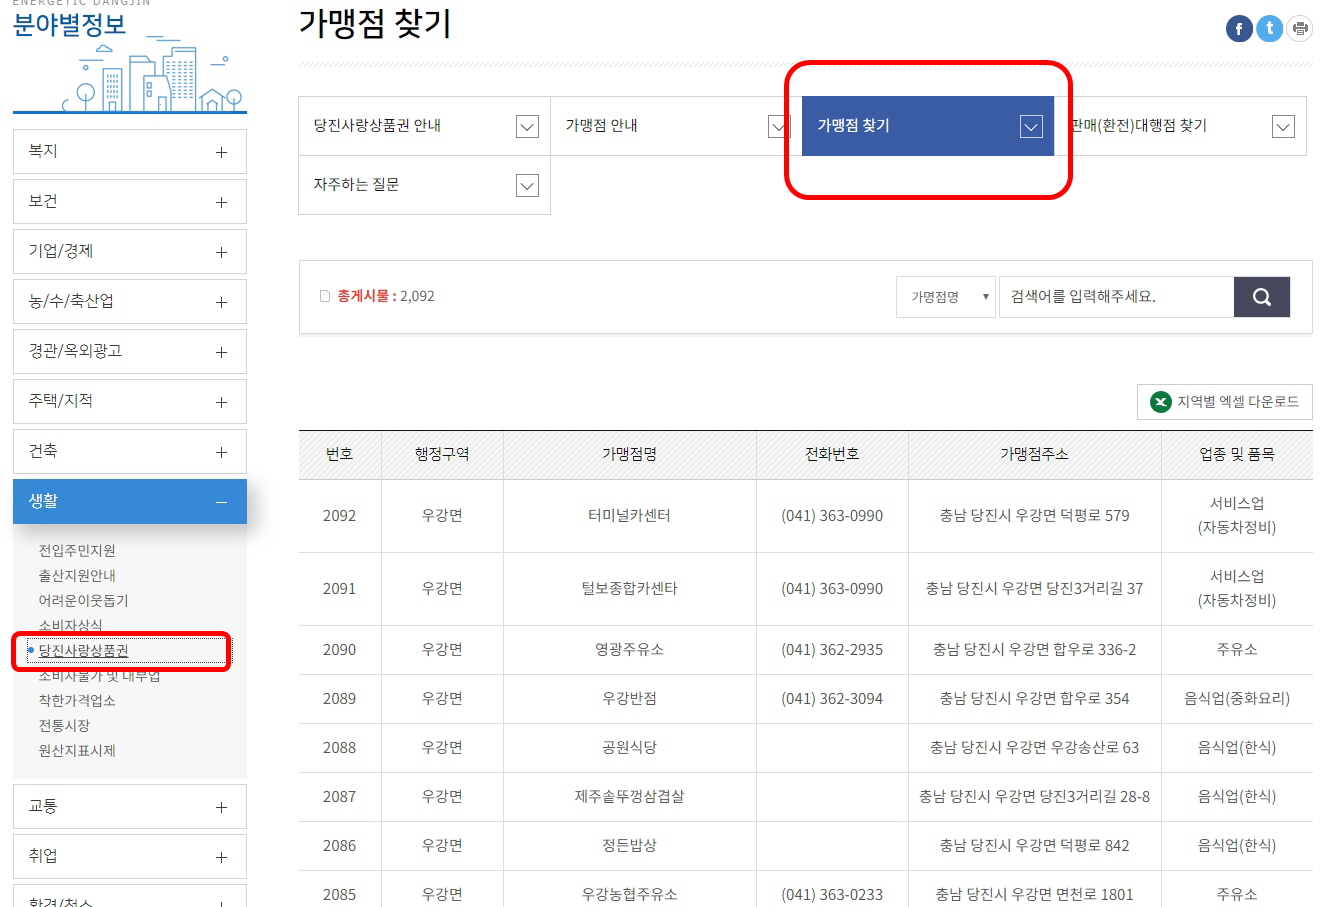Open the 가맹점명 search type dropdown
Viewport: 1328px width, 907px height.
946,297
